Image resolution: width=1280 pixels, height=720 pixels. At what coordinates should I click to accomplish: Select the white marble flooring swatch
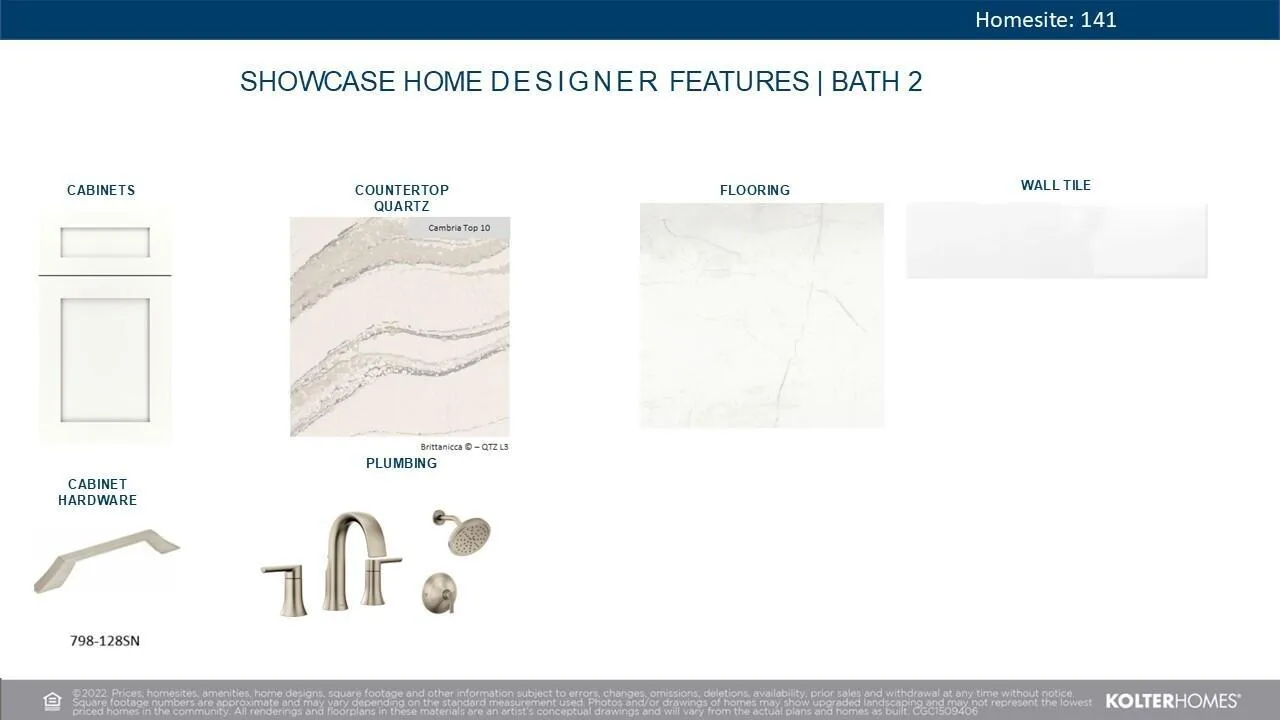click(761, 315)
